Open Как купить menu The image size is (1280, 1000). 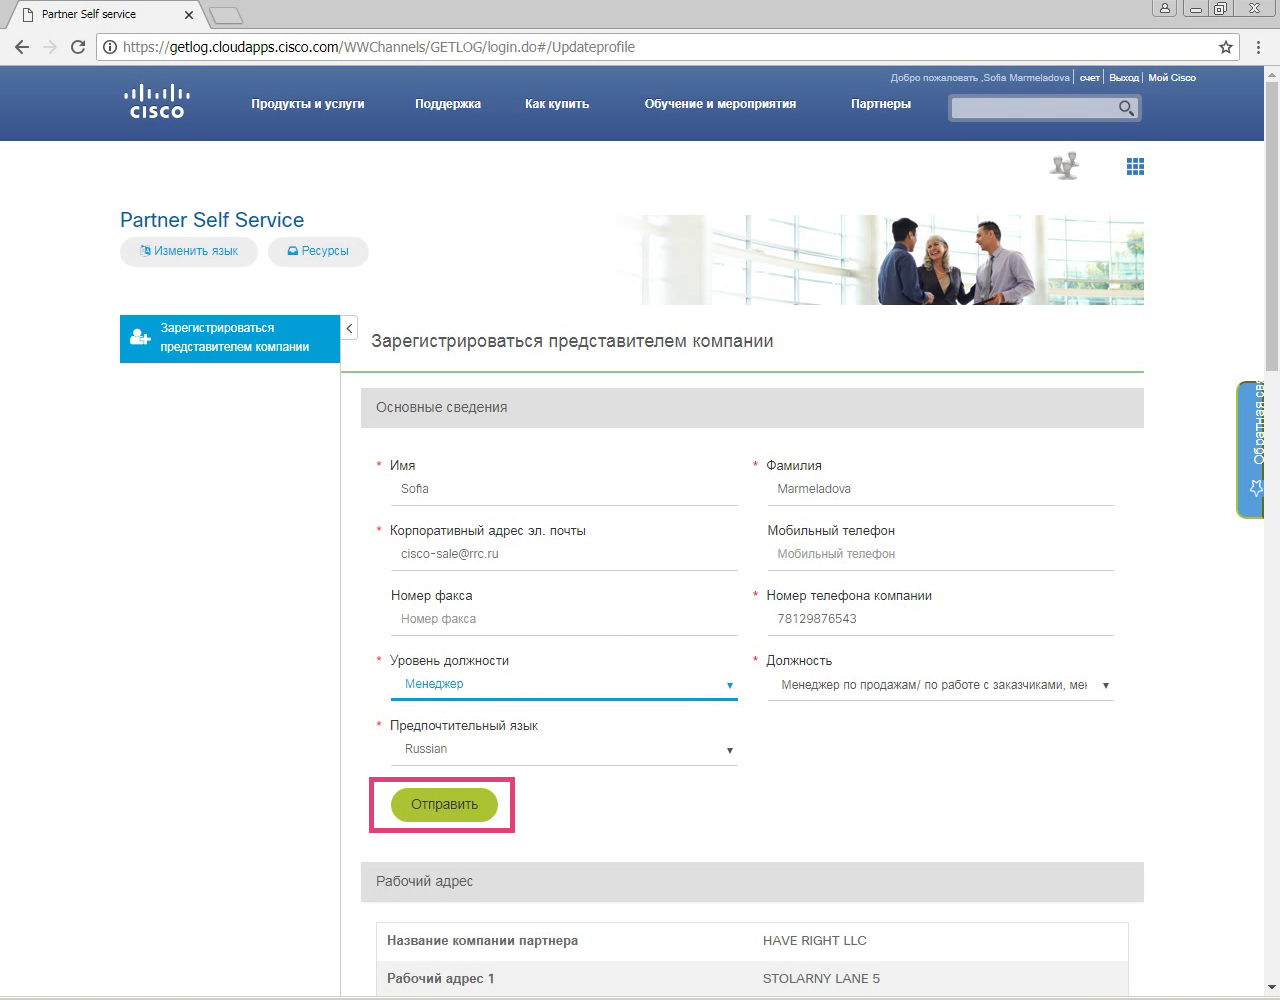pos(557,104)
